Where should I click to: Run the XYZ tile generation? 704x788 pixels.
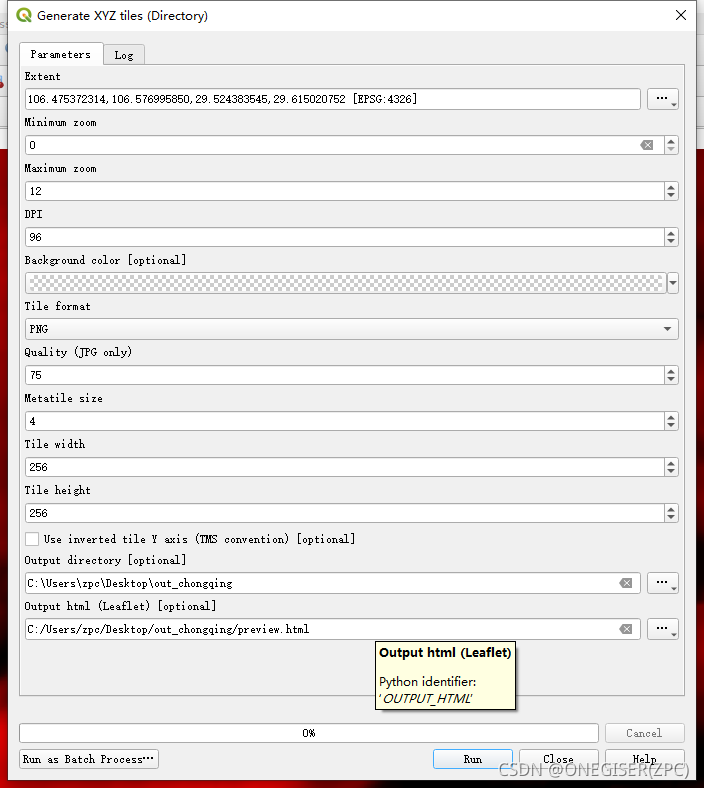click(473, 759)
